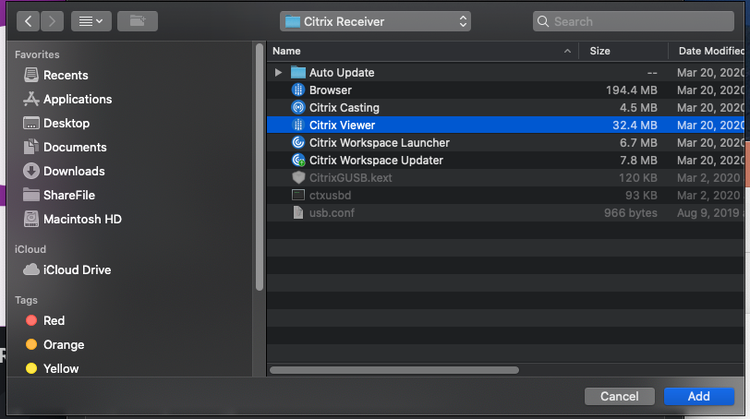Viewport: 750px width, 419px height.
Task: Select the Auto Update folder row
Action: [x=506, y=73]
